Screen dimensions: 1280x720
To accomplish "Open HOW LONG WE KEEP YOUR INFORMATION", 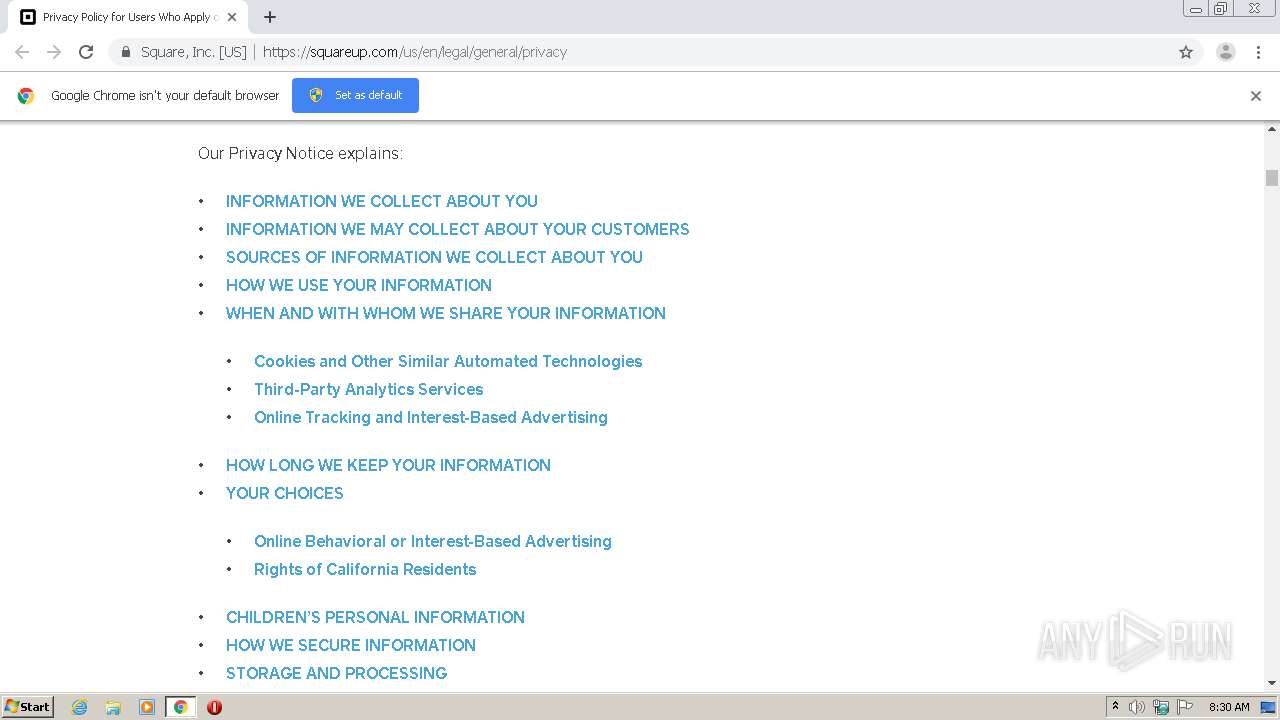I will coord(388,465).
